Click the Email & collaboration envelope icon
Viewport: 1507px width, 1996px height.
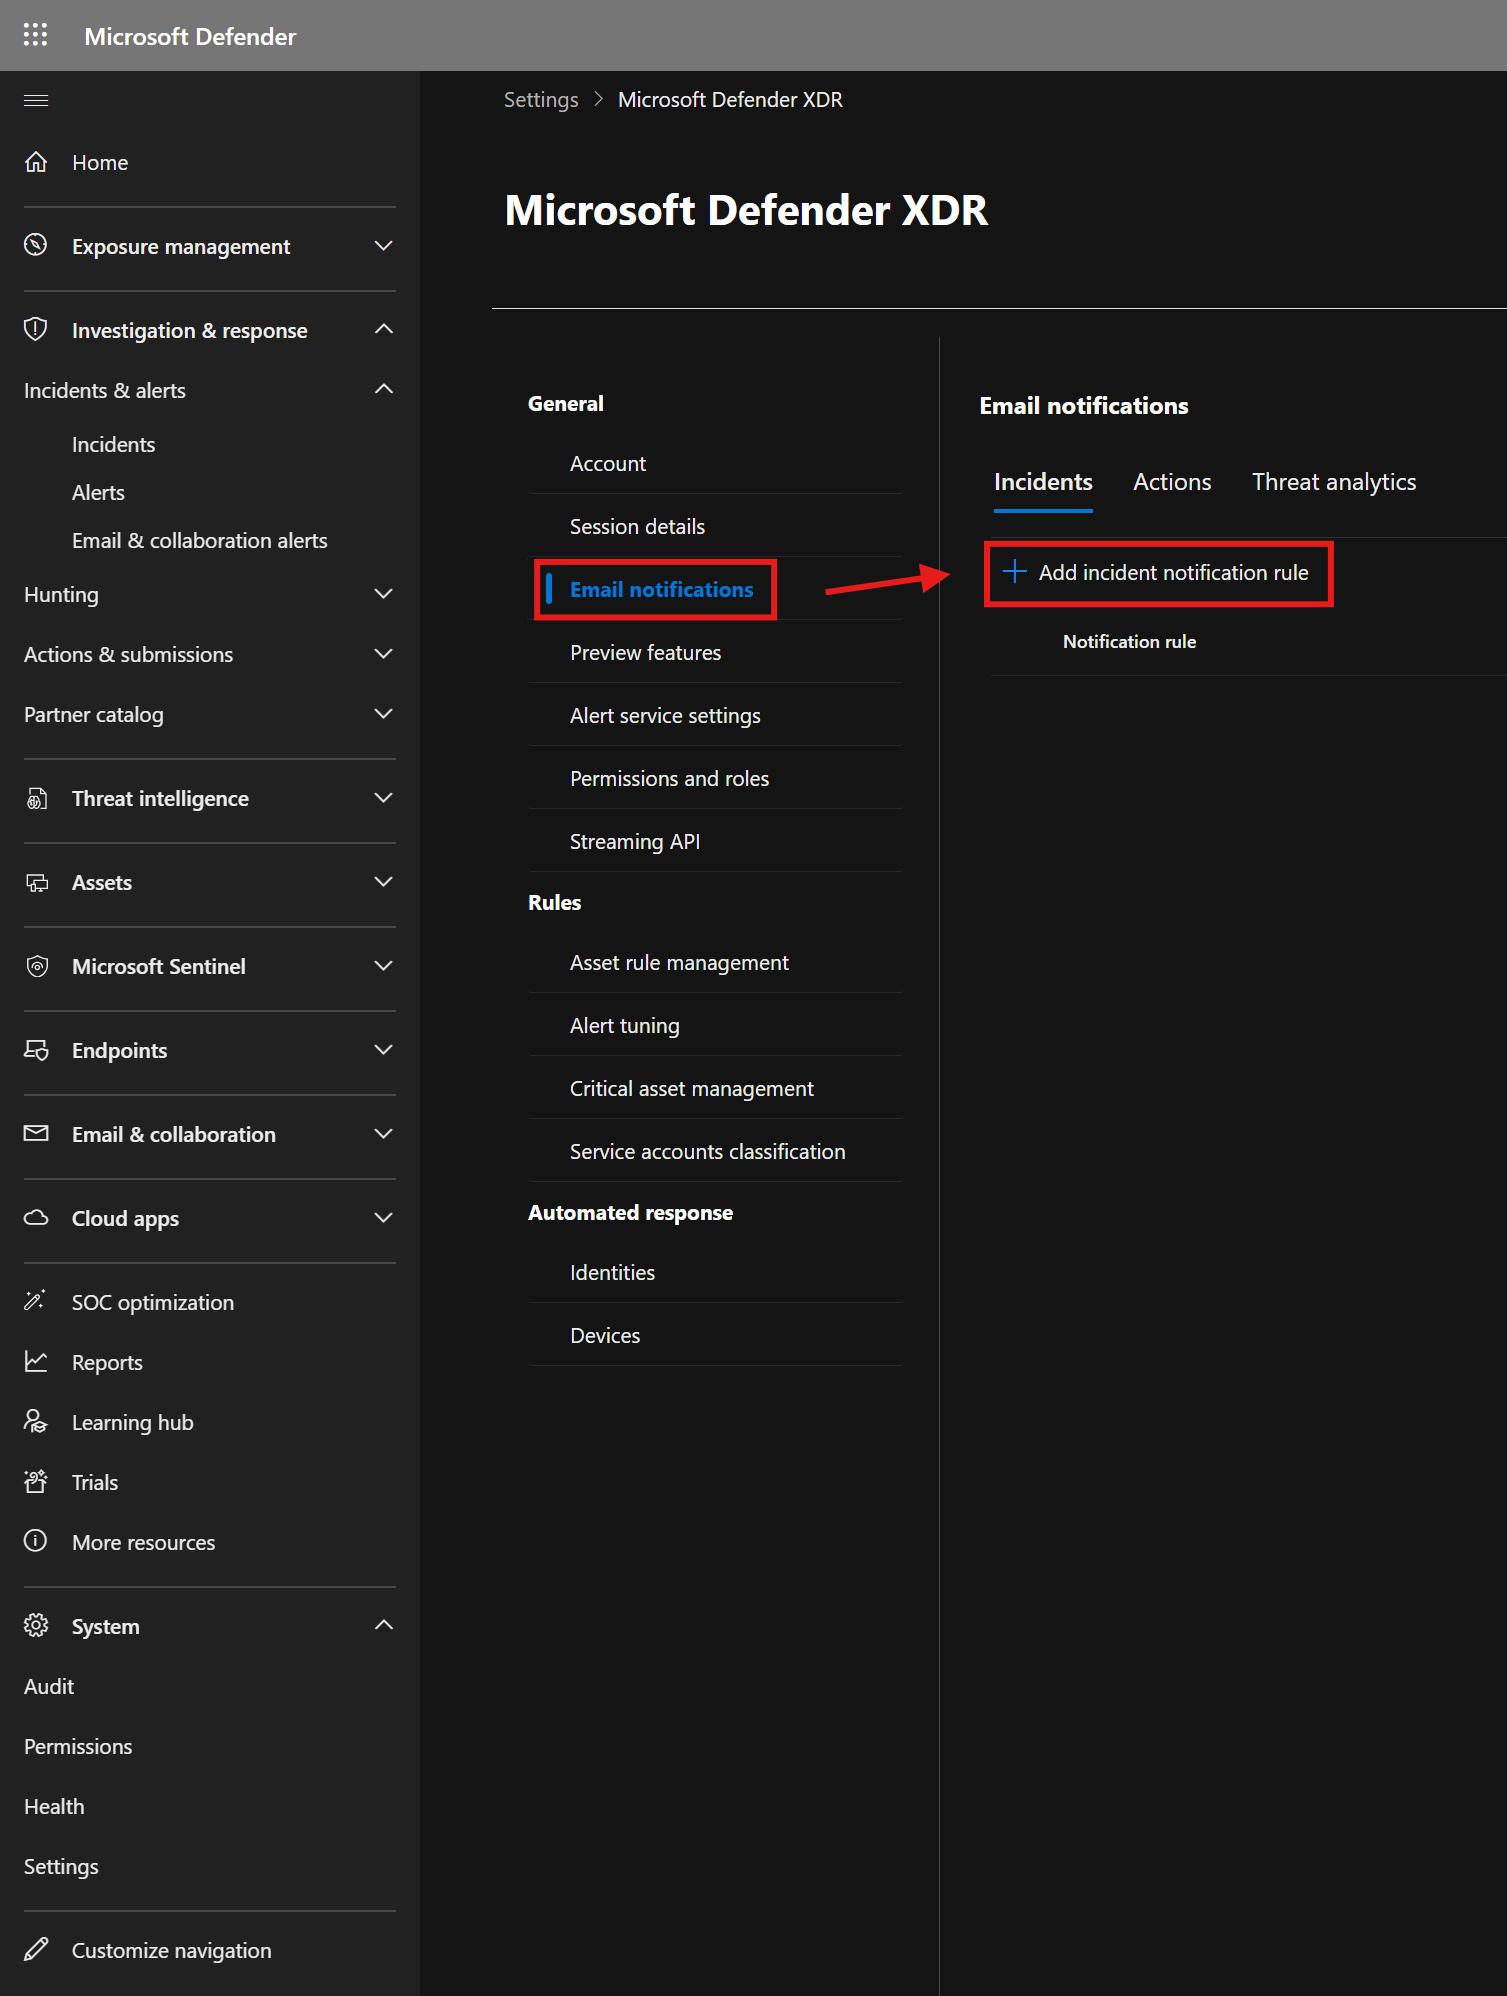[36, 1134]
